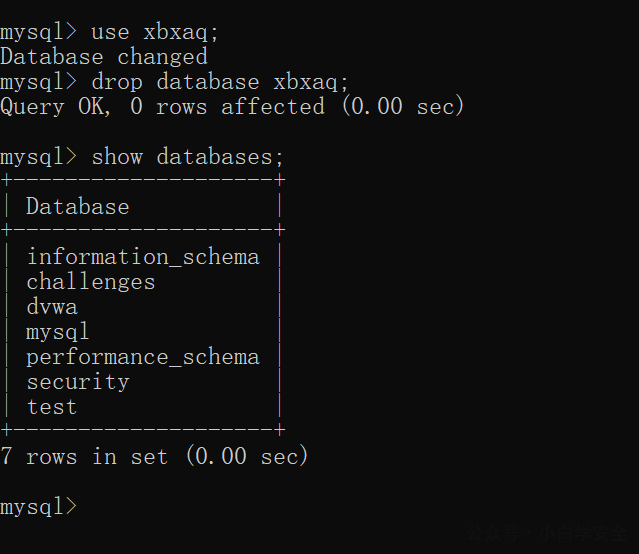Select the performance_schema row
This screenshot has height=554, width=639.
(x=143, y=358)
